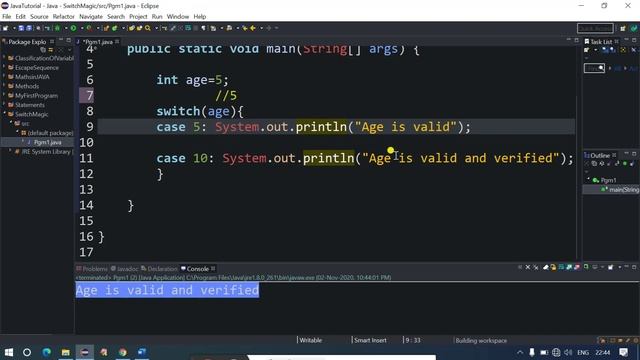
Task: Select the Statements project
Action: point(30,105)
